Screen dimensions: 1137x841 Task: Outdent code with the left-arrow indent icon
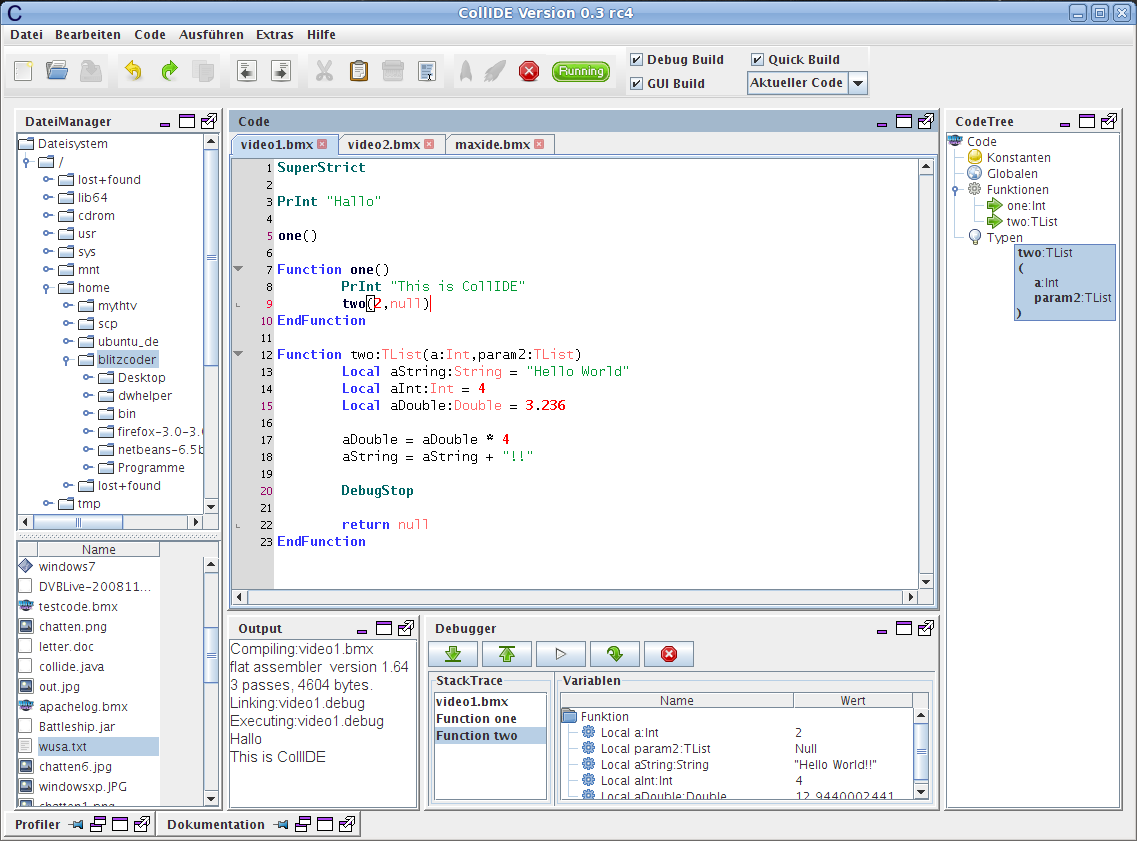click(x=247, y=71)
